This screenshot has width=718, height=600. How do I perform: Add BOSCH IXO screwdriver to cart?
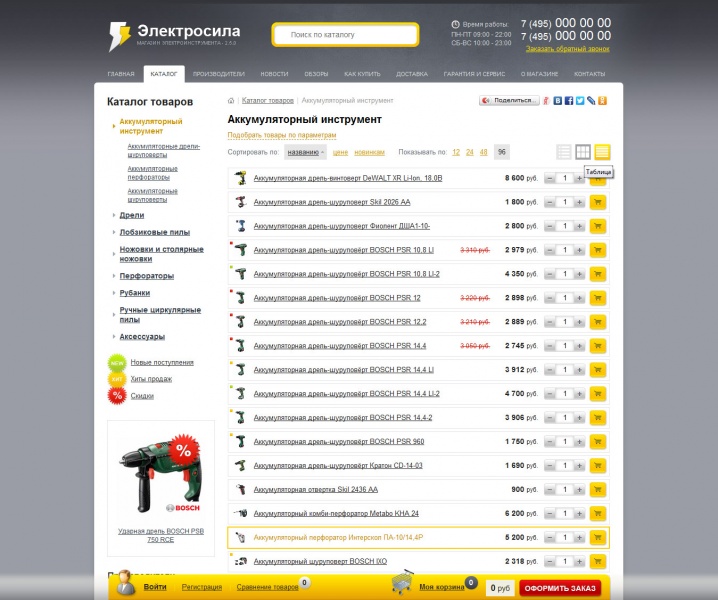tap(598, 562)
